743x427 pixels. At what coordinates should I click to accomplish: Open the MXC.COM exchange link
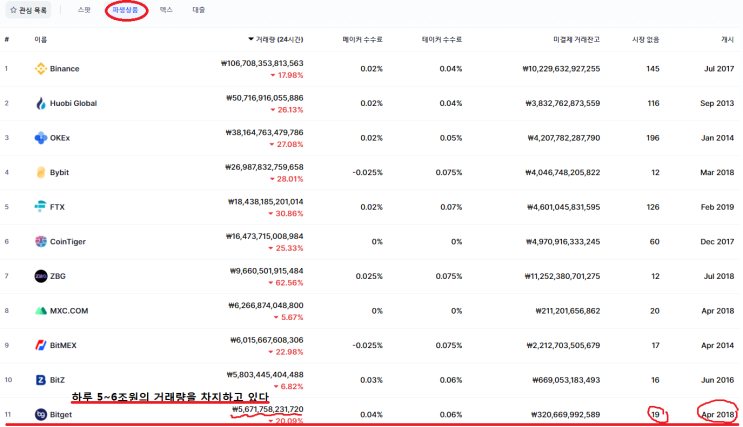click(x=69, y=311)
